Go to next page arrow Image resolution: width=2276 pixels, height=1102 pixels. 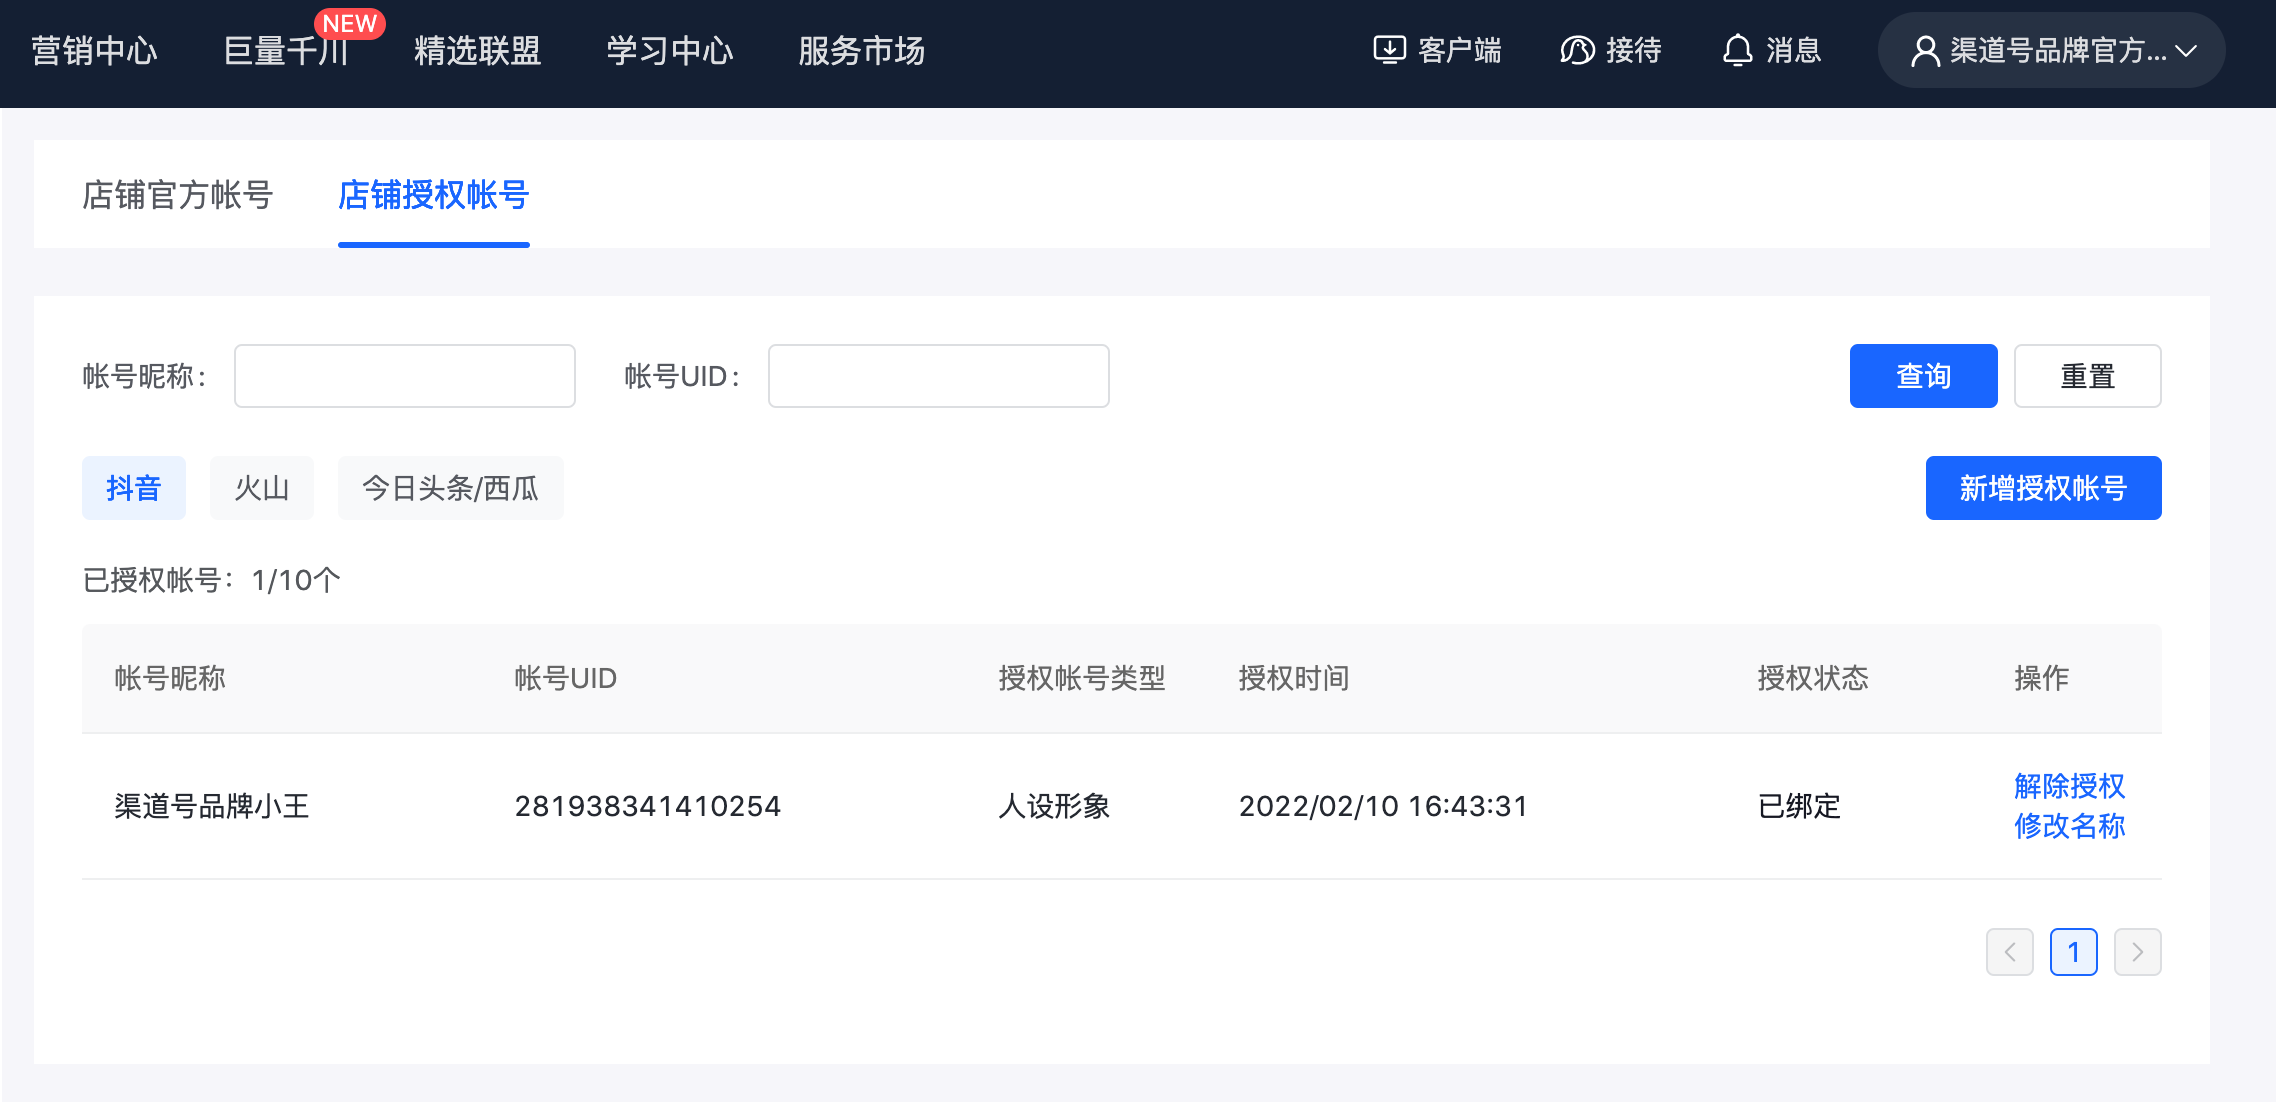tap(2137, 952)
